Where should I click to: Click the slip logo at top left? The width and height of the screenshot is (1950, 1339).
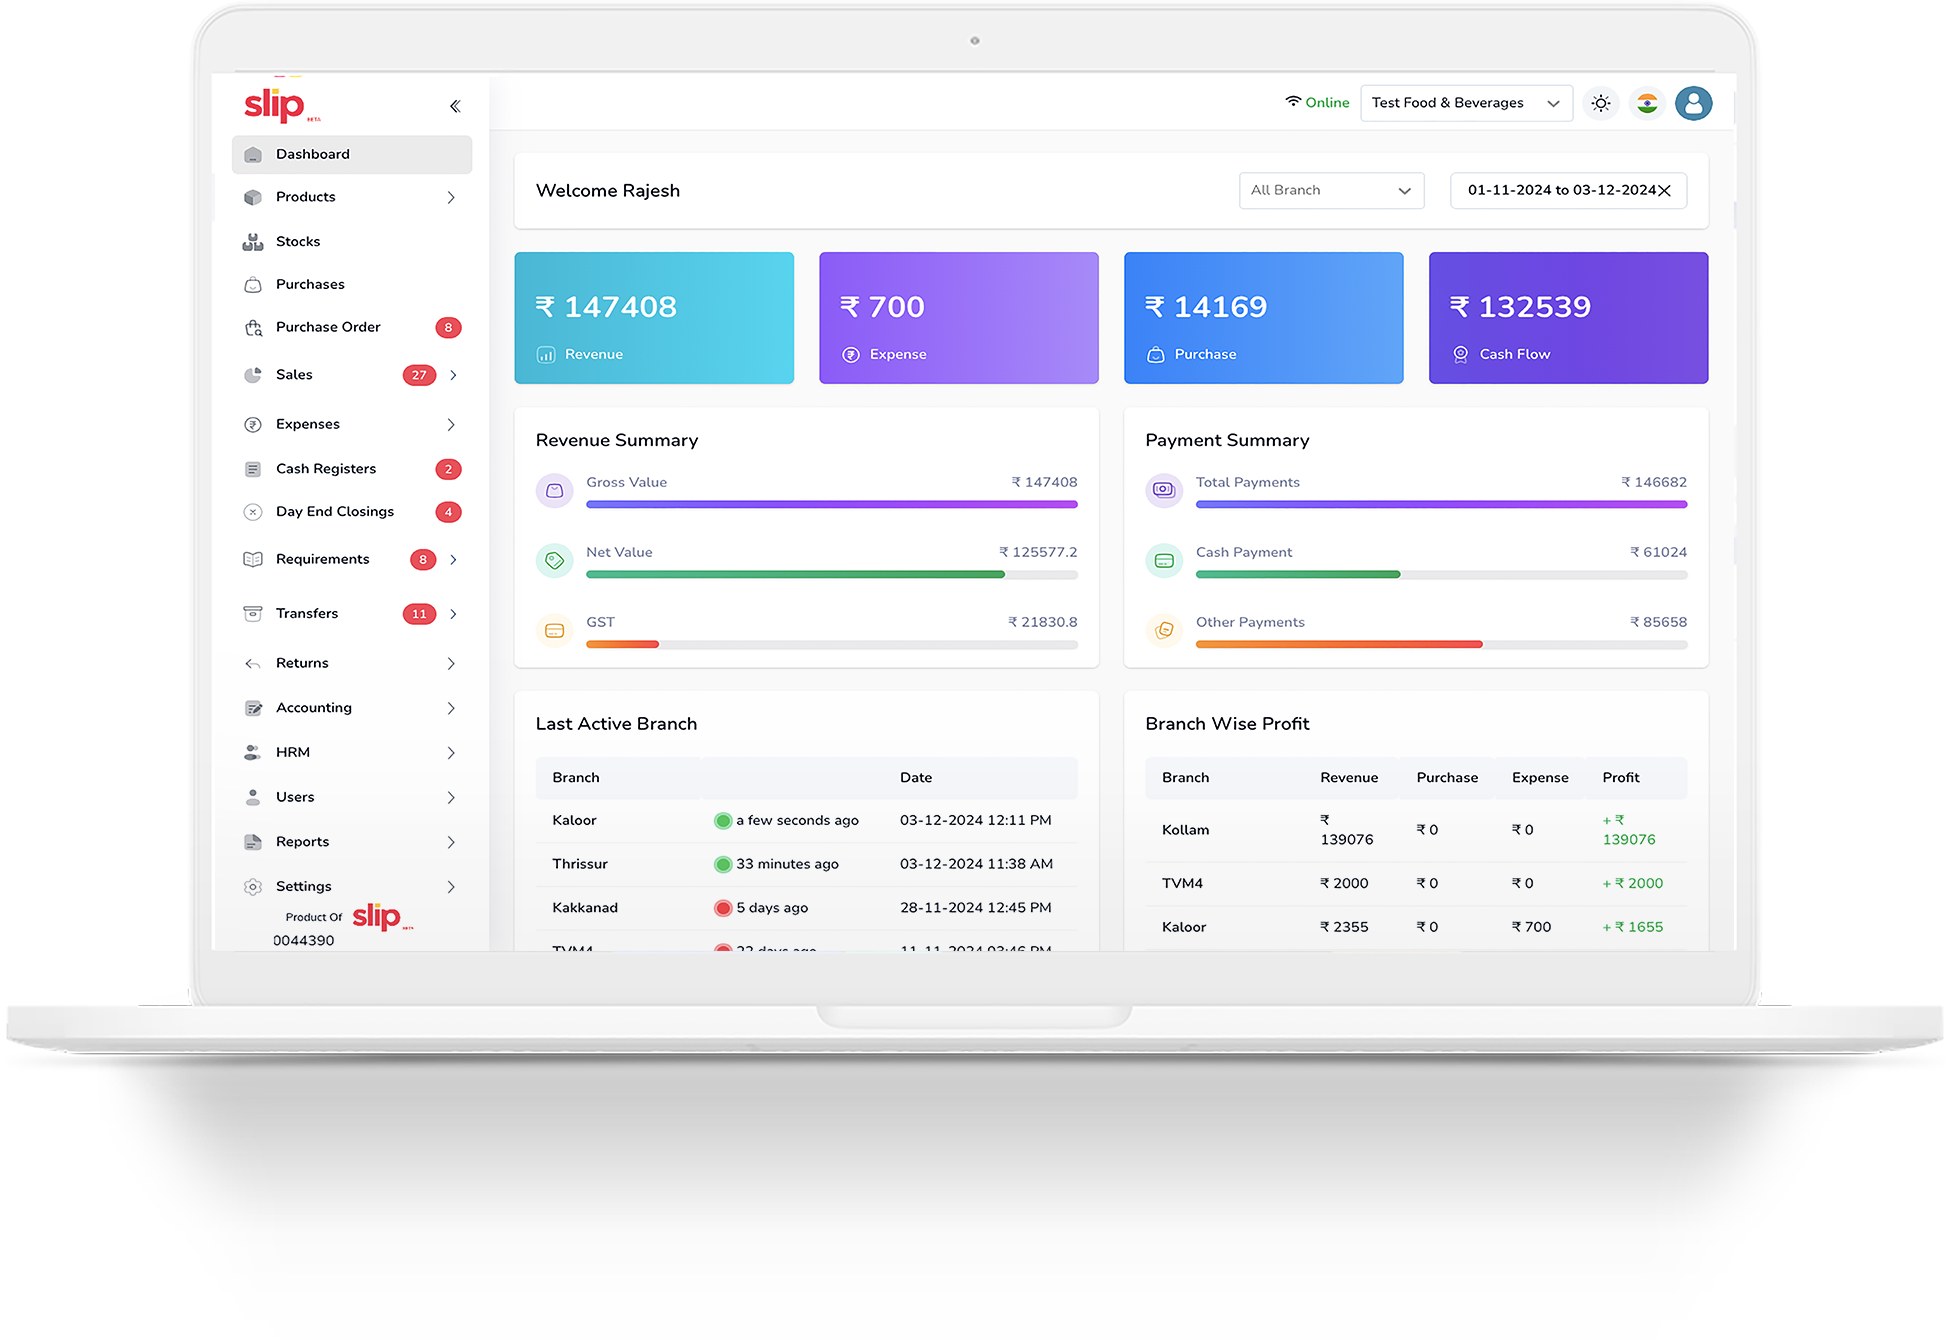(281, 105)
